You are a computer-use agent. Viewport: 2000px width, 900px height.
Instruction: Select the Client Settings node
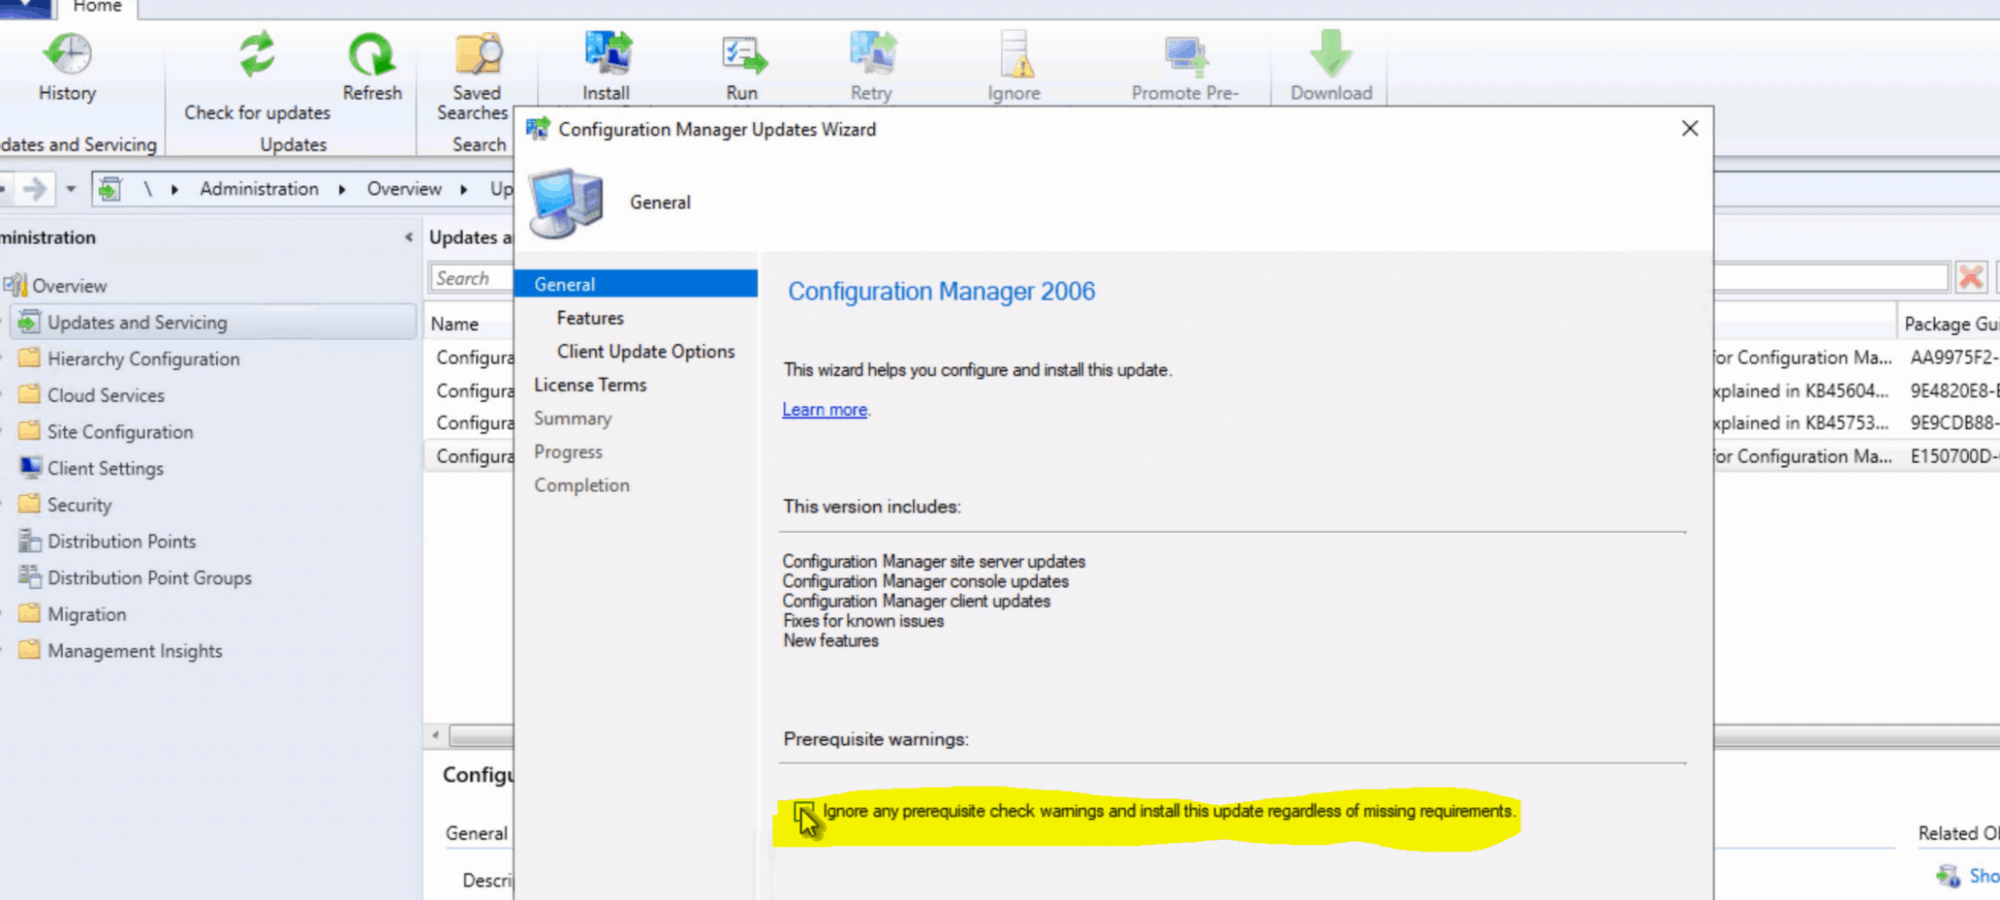(105, 468)
